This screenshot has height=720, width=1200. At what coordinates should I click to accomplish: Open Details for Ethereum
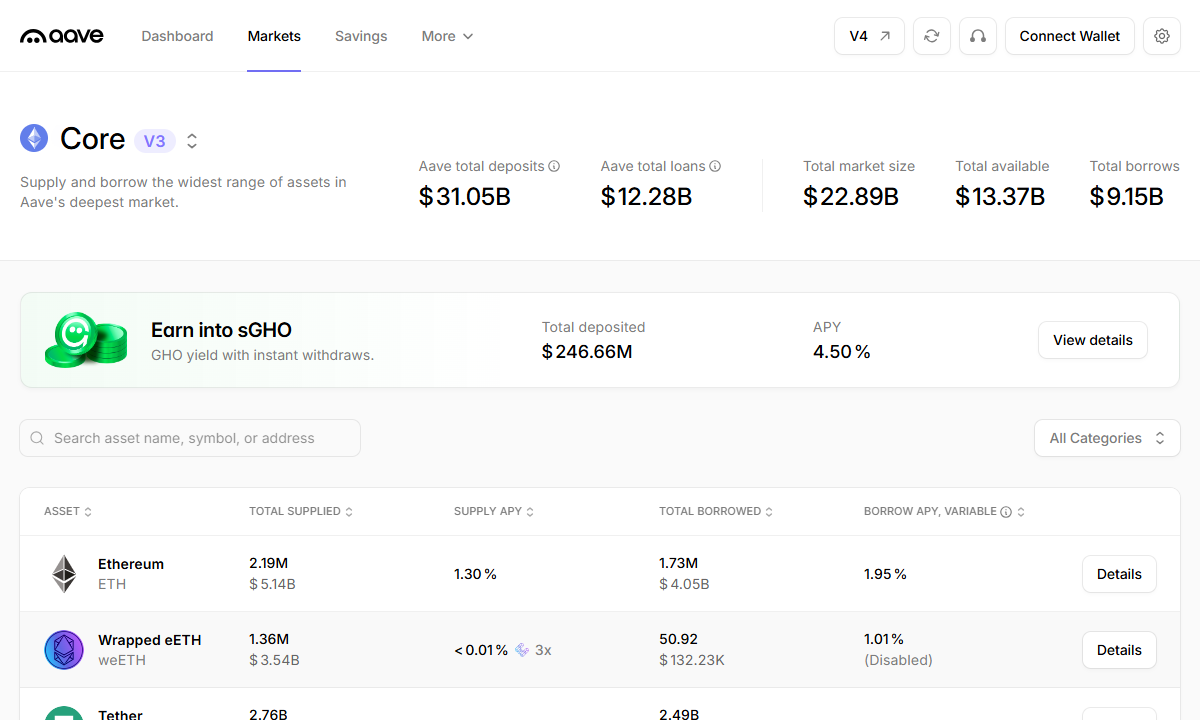click(1119, 574)
